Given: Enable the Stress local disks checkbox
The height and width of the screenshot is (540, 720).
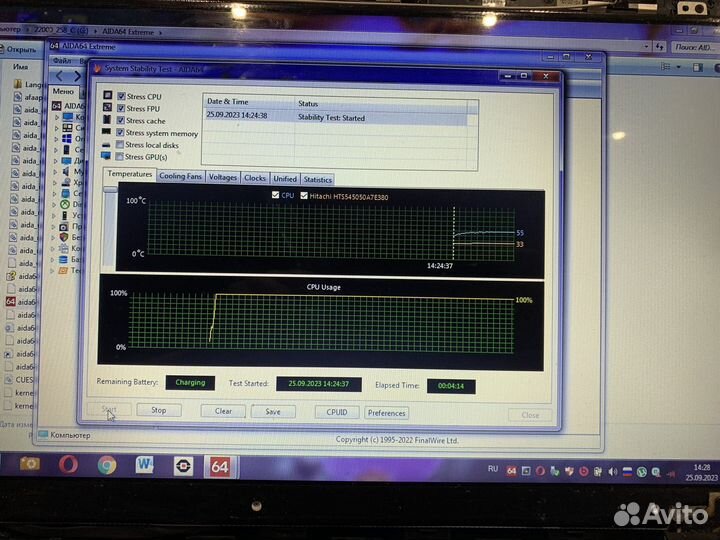Looking at the screenshot, I should (x=121, y=145).
